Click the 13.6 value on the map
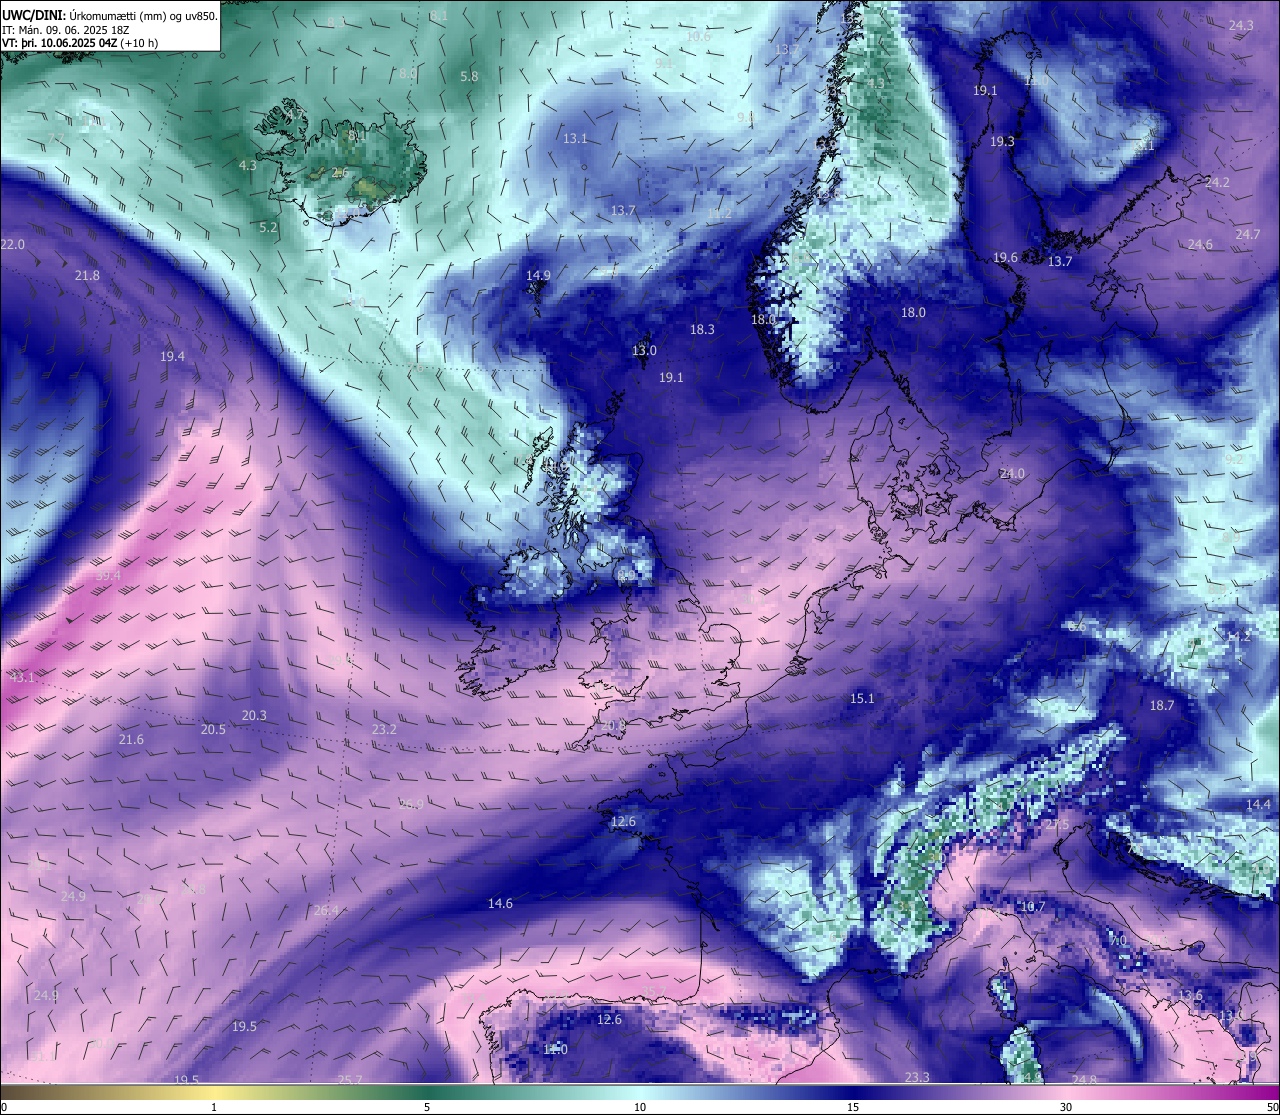The image size is (1280, 1115). click(x=1190, y=995)
